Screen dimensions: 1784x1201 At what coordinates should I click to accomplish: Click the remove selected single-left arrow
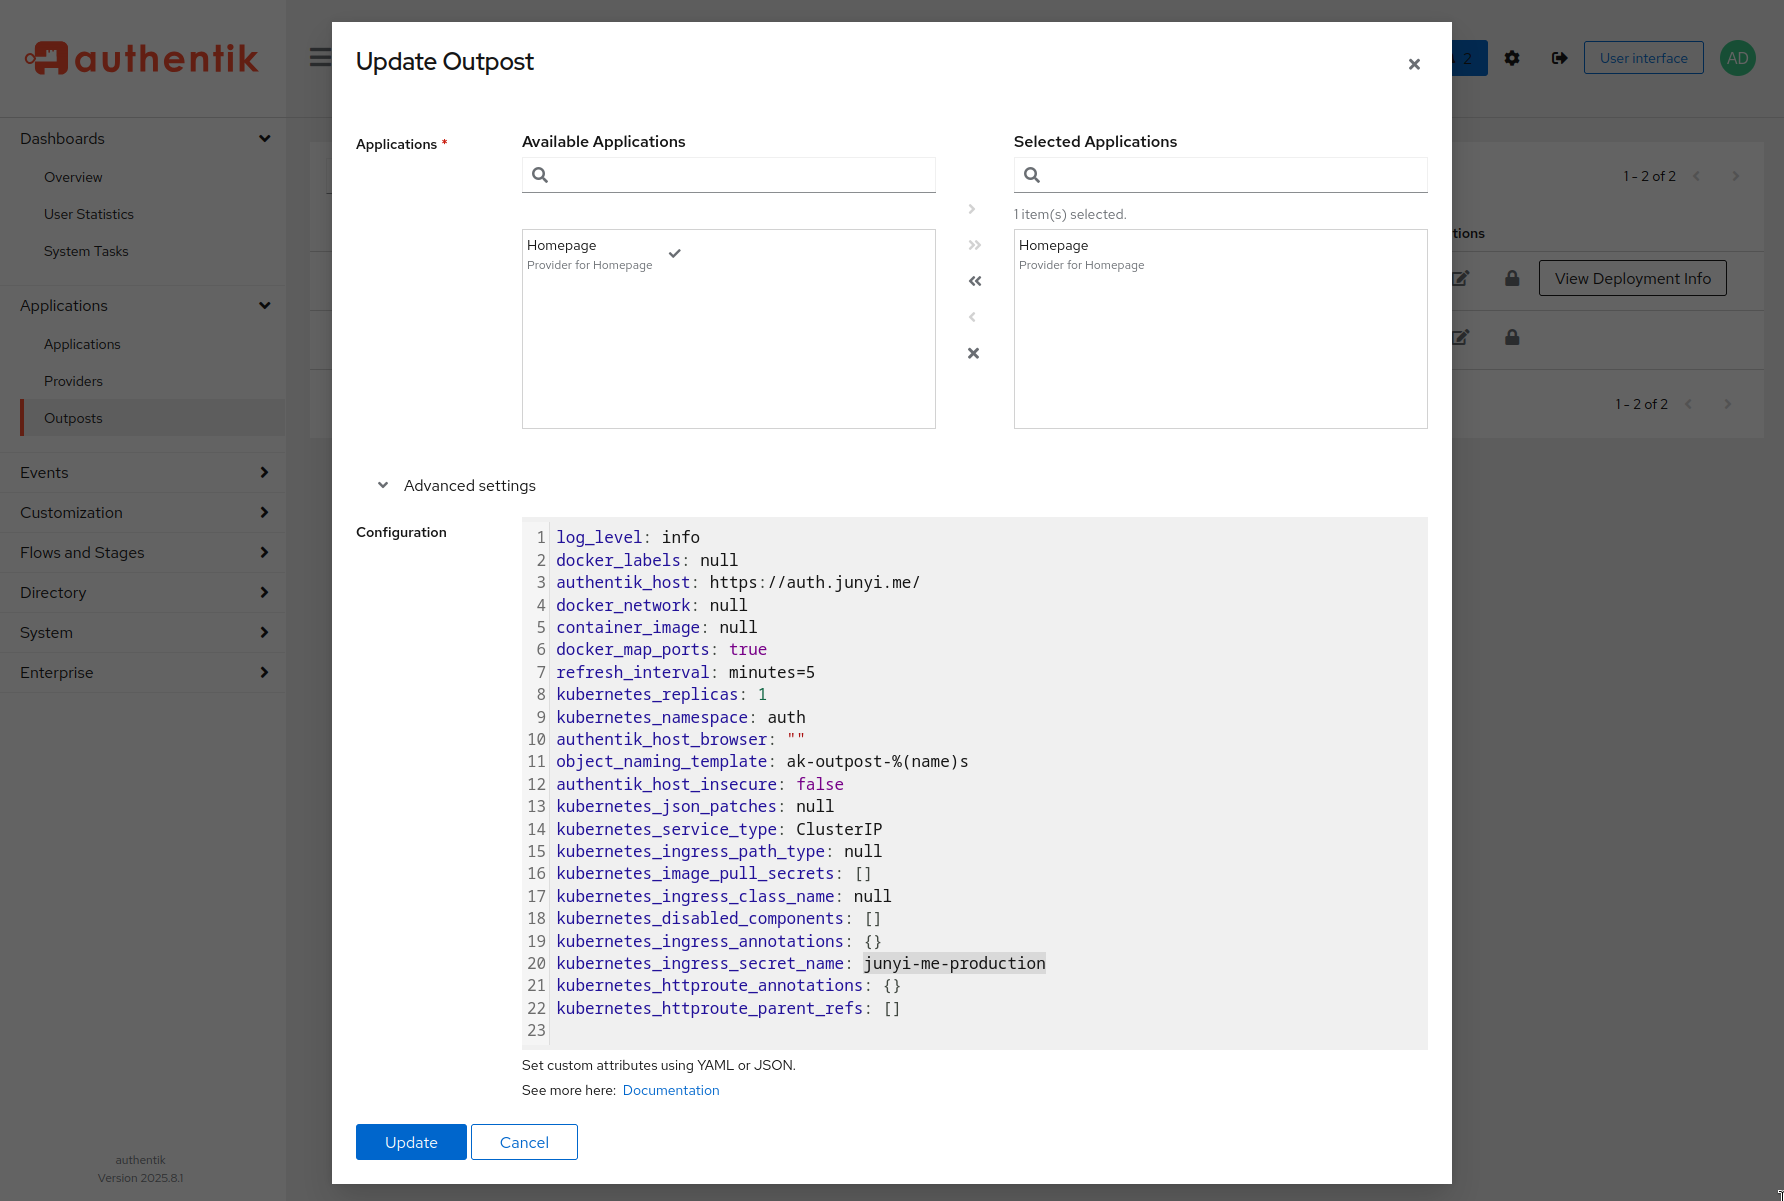[x=972, y=317]
